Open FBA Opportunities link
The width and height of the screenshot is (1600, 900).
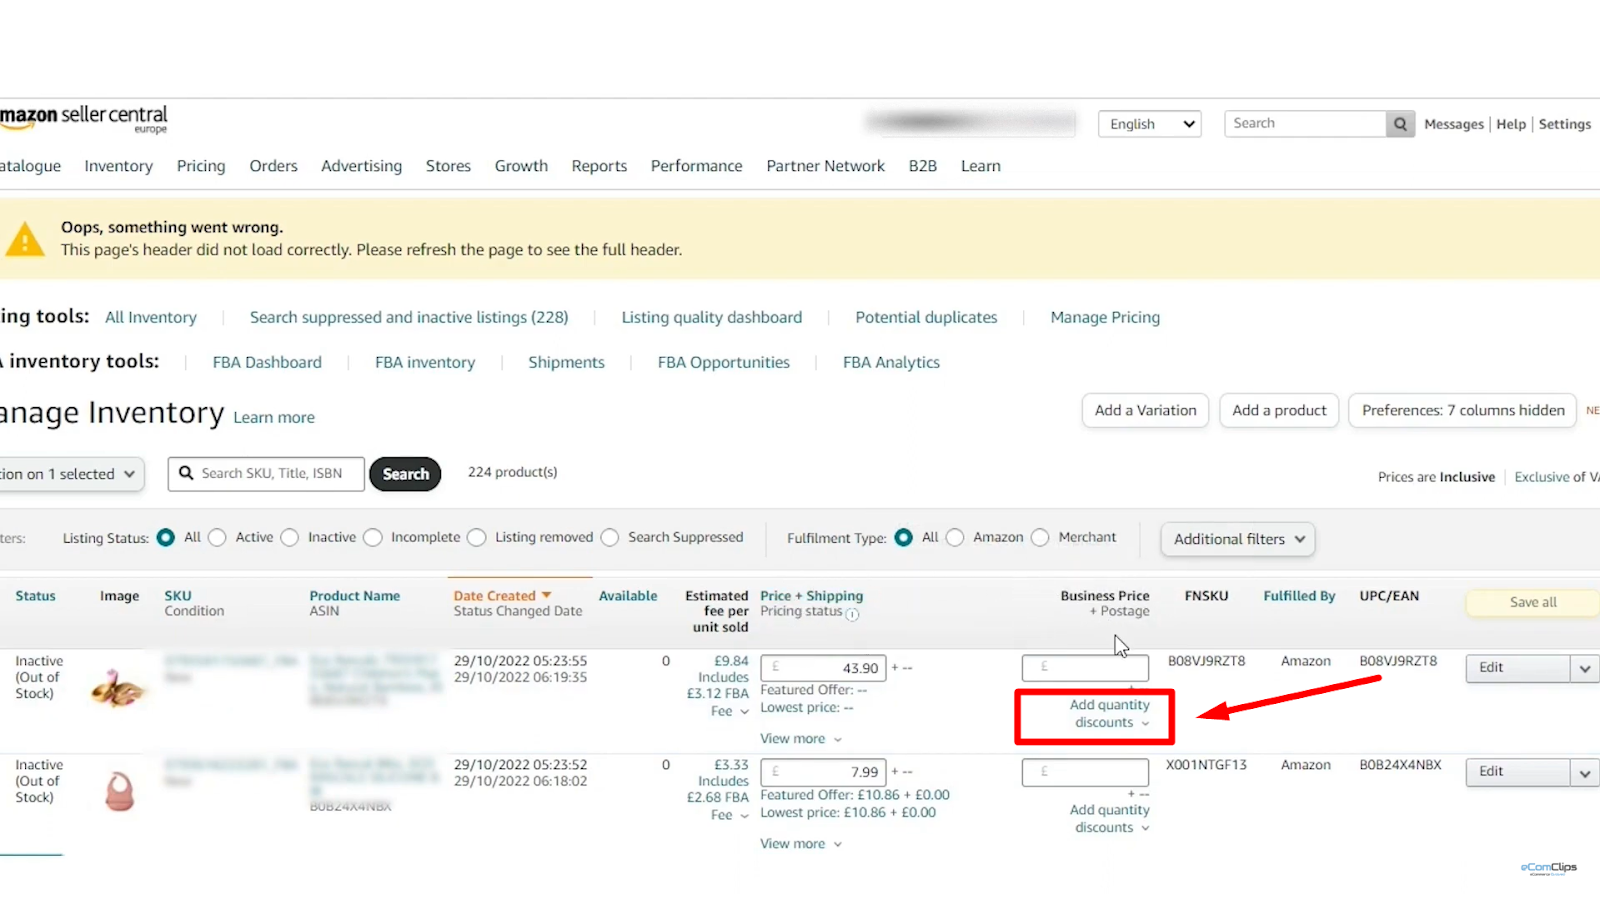pos(724,362)
